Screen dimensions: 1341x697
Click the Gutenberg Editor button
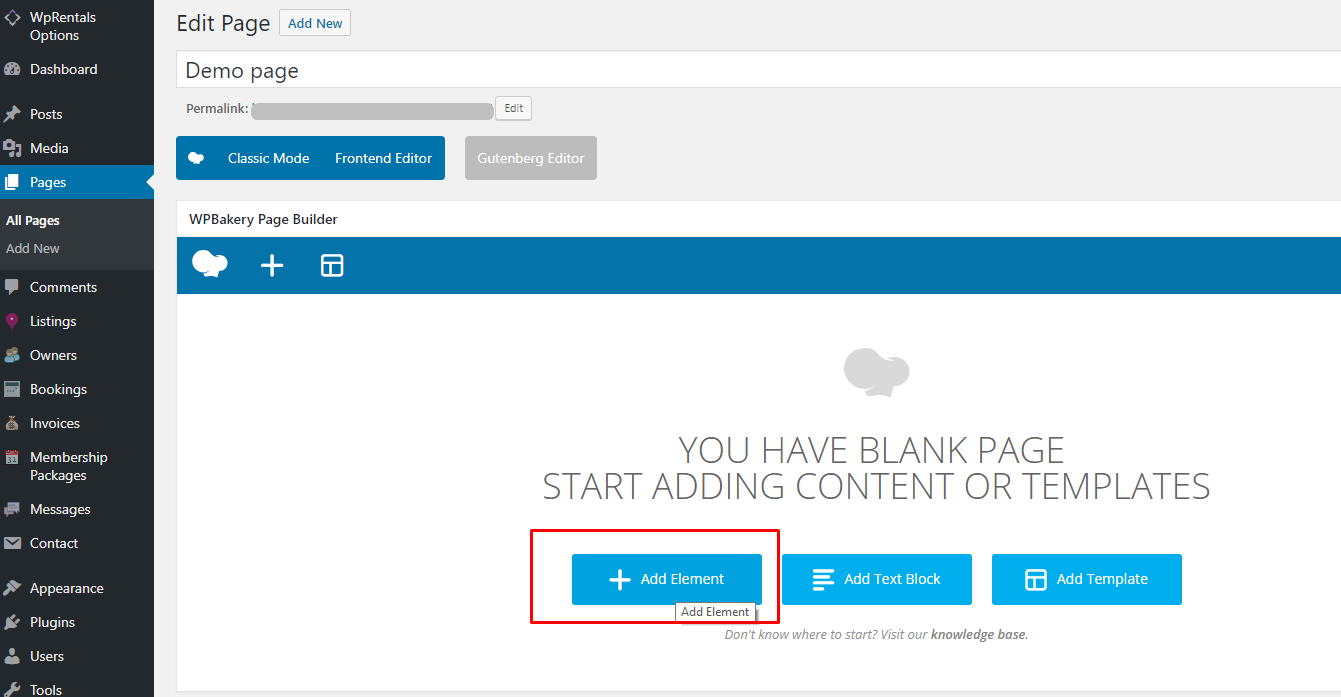click(x=531, y=158)
